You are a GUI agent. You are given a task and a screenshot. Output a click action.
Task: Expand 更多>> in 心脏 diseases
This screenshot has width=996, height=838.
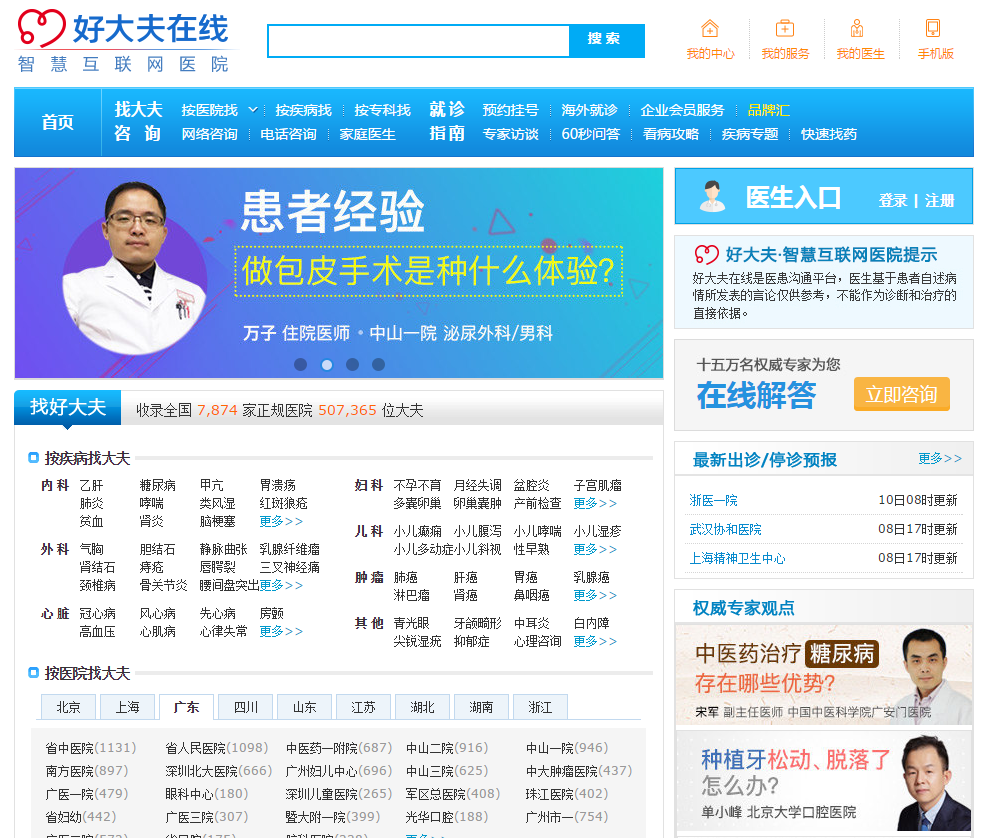click(x=281, y=631)
